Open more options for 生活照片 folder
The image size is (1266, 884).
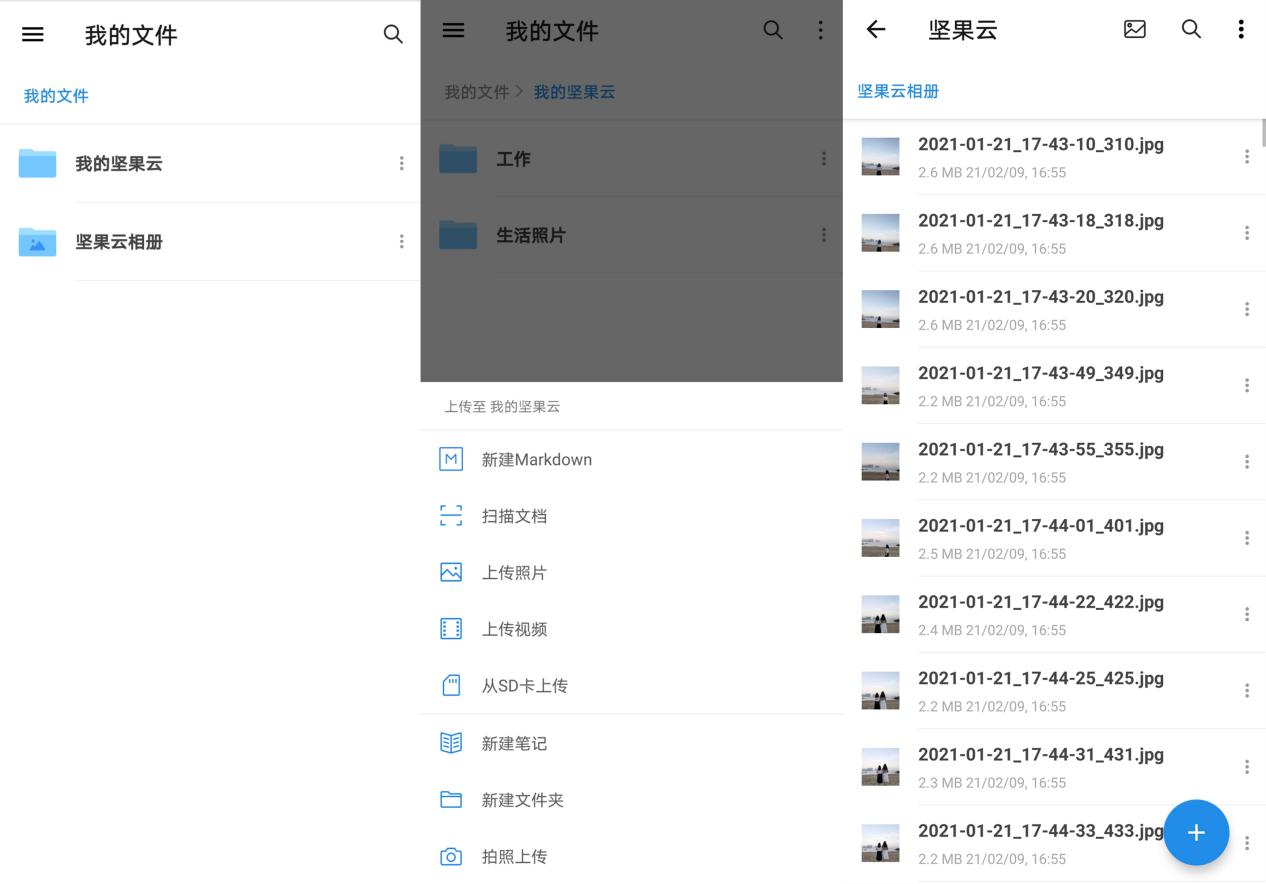[823, 235]
